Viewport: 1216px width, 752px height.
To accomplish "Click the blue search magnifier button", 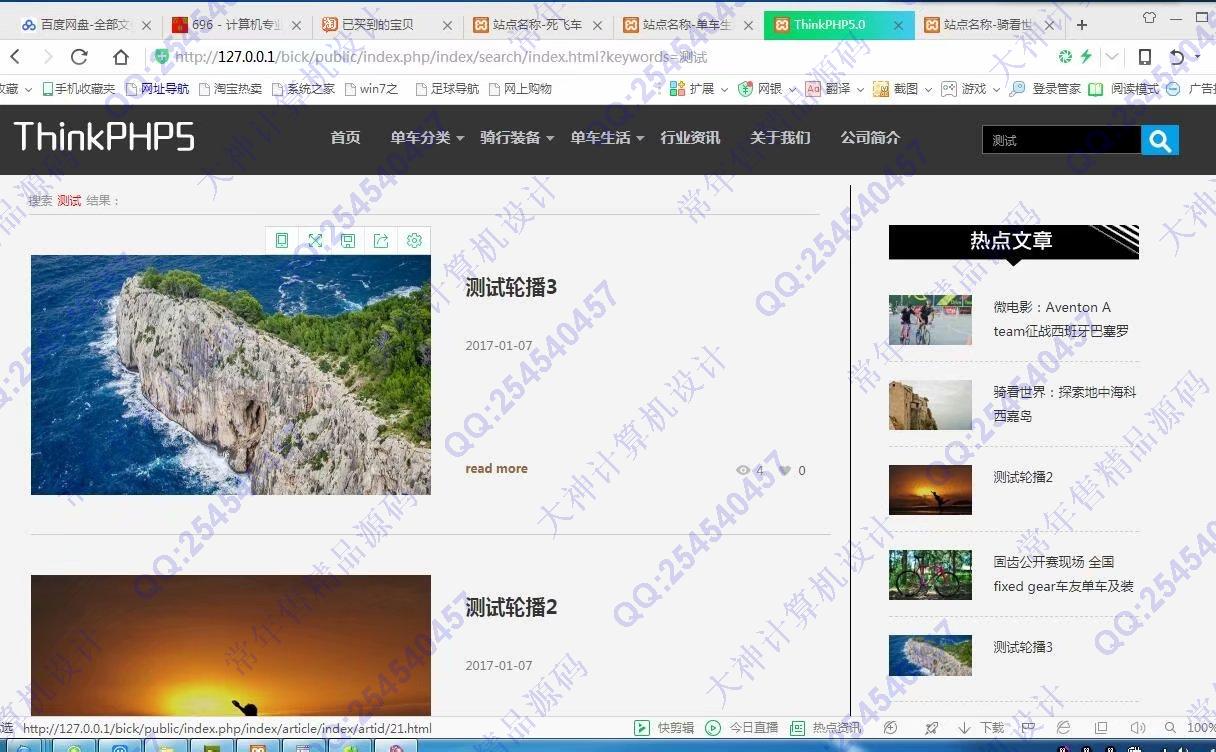I will click(x=1160, y=141).
